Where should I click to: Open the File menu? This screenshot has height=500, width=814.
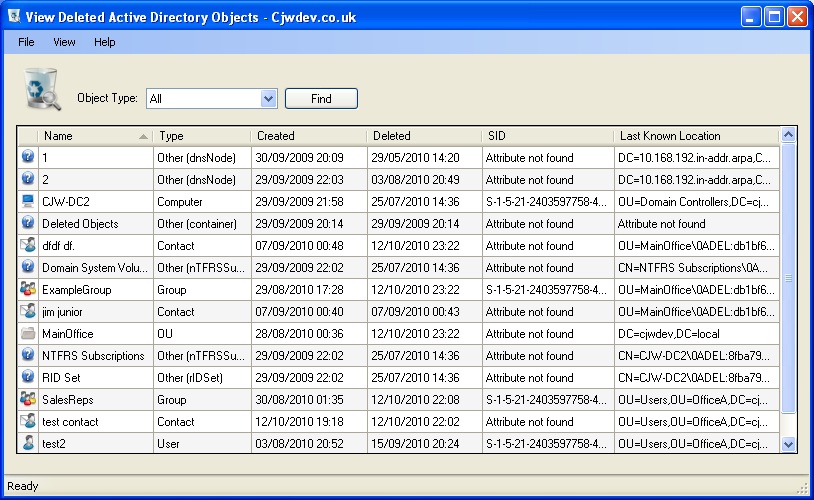26,42
